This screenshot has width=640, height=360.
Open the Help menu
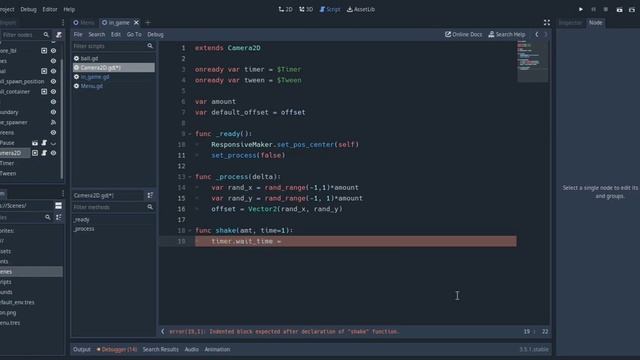click(x=69, y=9)
